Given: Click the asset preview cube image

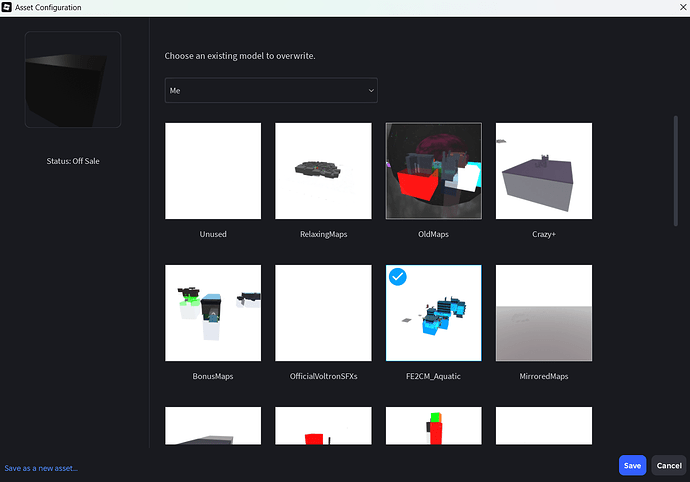Looking at the screenshot, I should pyautogui.click(x=73, y=80).
